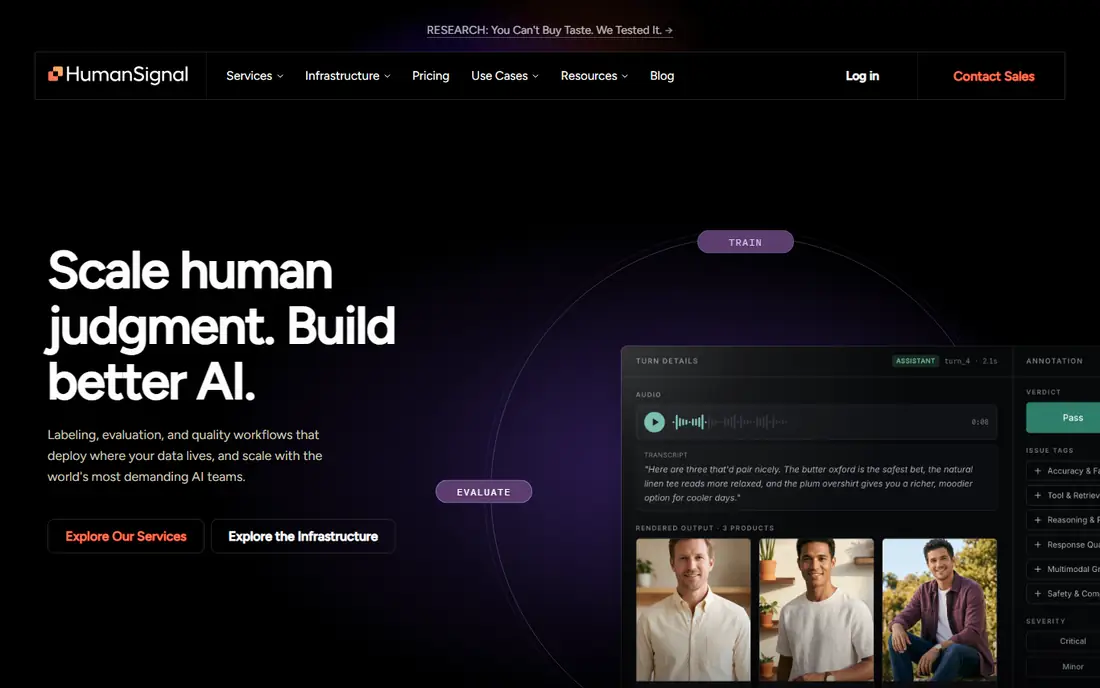Image resolution: width=1100 pixels, height=688 pixels.
Task: Click Explore Our Services button
Action: tap(126, 537)
